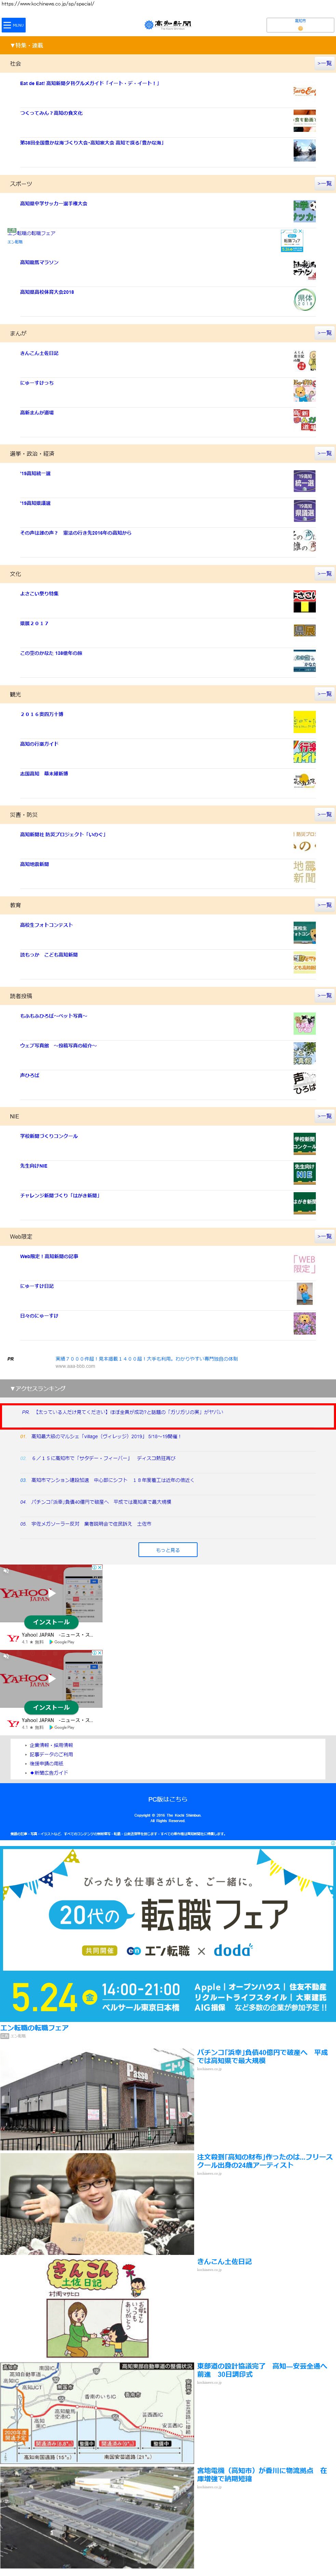Open the この空のかなた 138億年の旅 link
336x2576 pixels.
pos(51,653)
